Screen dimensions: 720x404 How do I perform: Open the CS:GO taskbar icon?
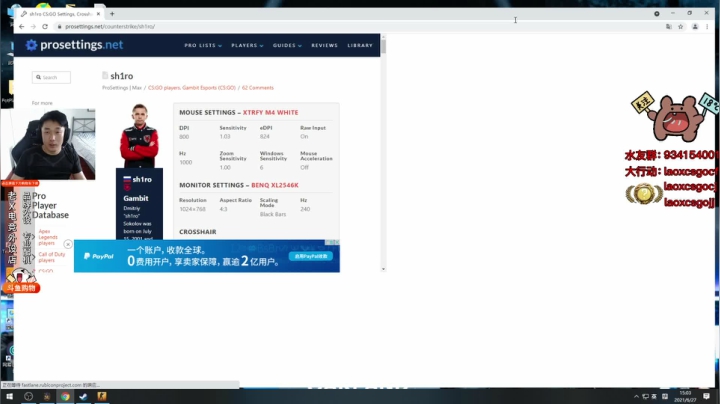point(101,396)
